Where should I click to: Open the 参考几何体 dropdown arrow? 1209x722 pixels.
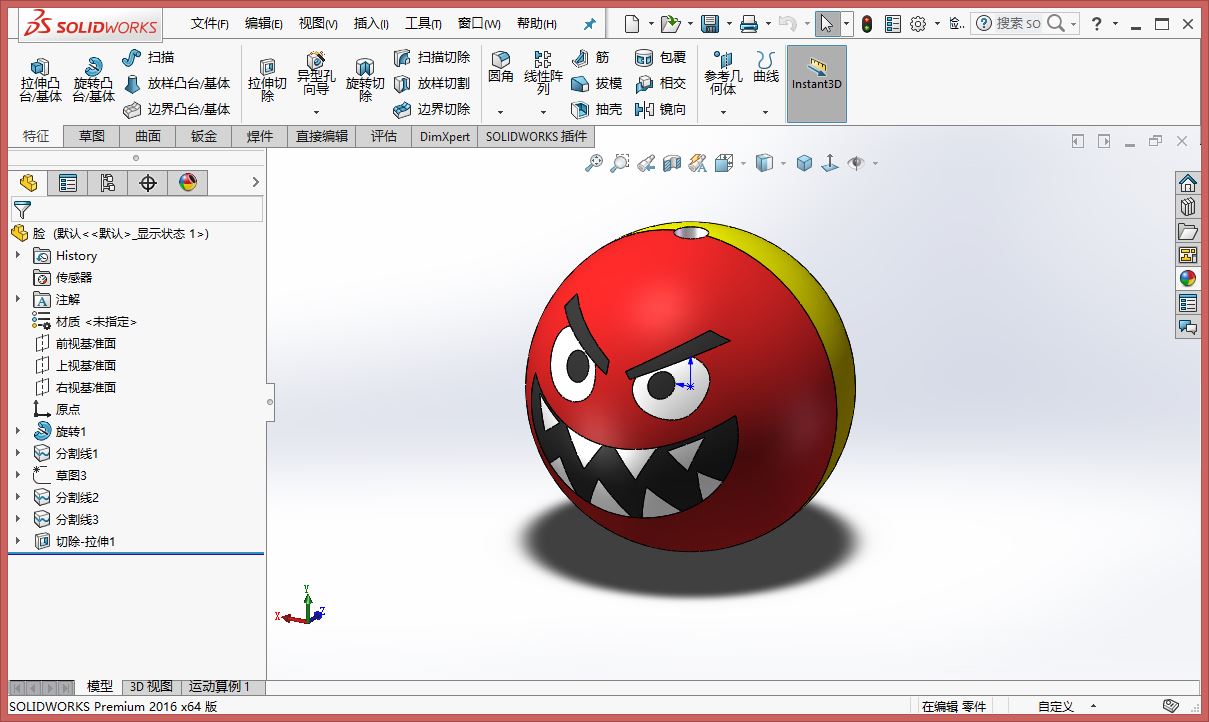[x=723, y=112]
